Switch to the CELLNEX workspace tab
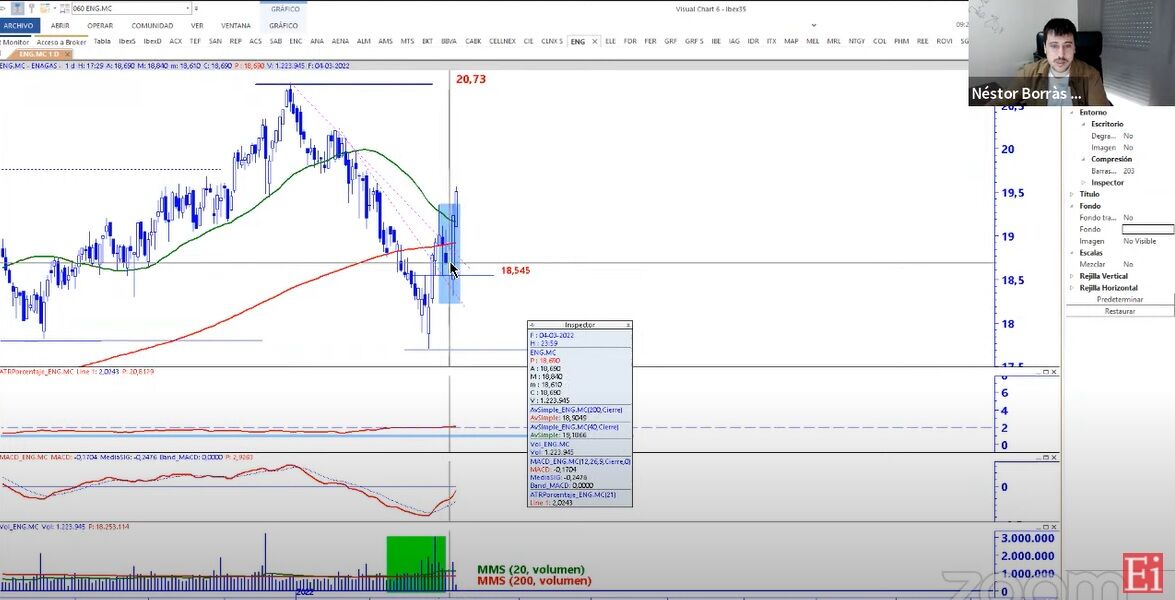Screen dimensions: 1175x600 click(502, 41)
